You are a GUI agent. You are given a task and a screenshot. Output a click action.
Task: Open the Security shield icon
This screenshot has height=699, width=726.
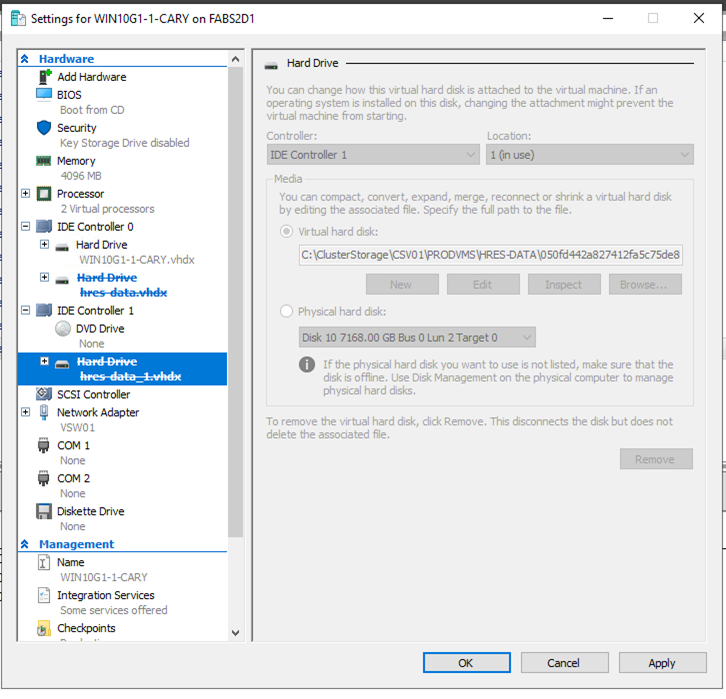(44, 128)
